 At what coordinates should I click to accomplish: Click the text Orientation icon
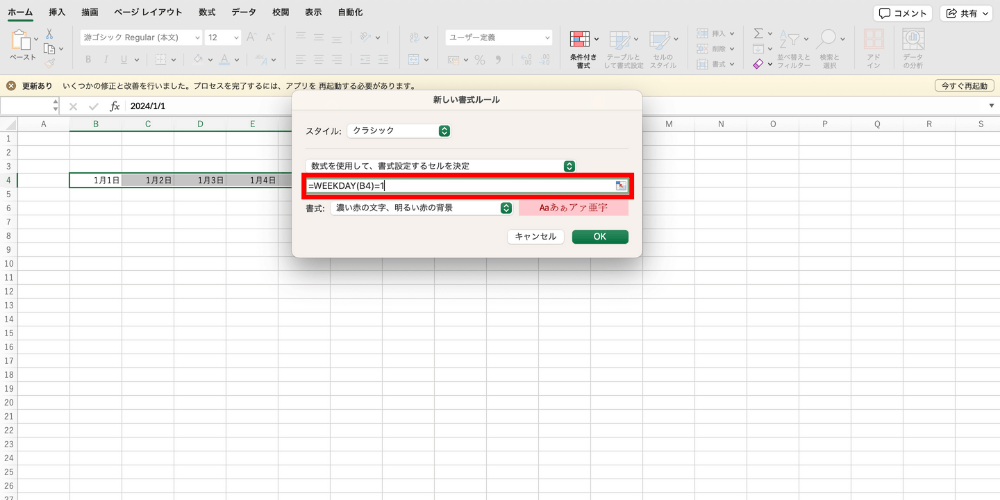tap(365, 37)
